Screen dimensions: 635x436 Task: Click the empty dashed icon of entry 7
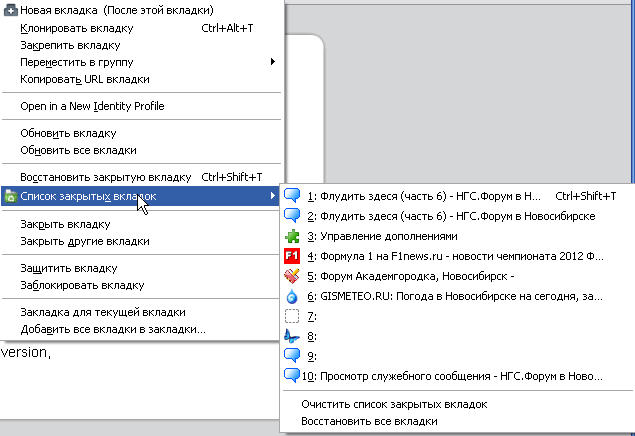coord(292,316)
